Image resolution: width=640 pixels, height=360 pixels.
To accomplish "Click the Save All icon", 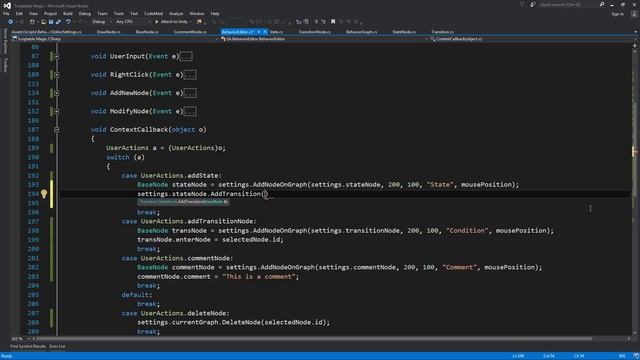I will (58, 22).
